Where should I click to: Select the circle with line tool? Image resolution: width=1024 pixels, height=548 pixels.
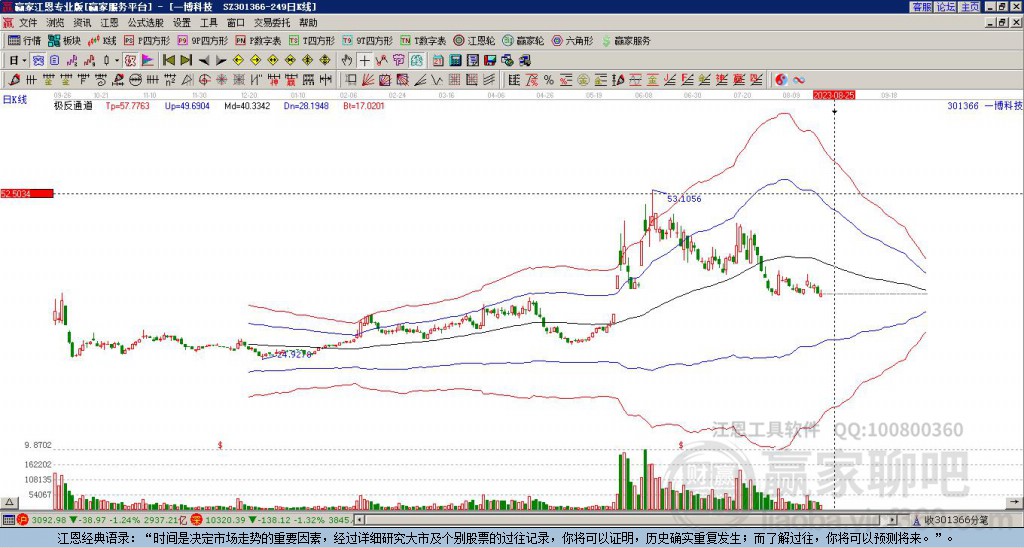coord(135,80)
